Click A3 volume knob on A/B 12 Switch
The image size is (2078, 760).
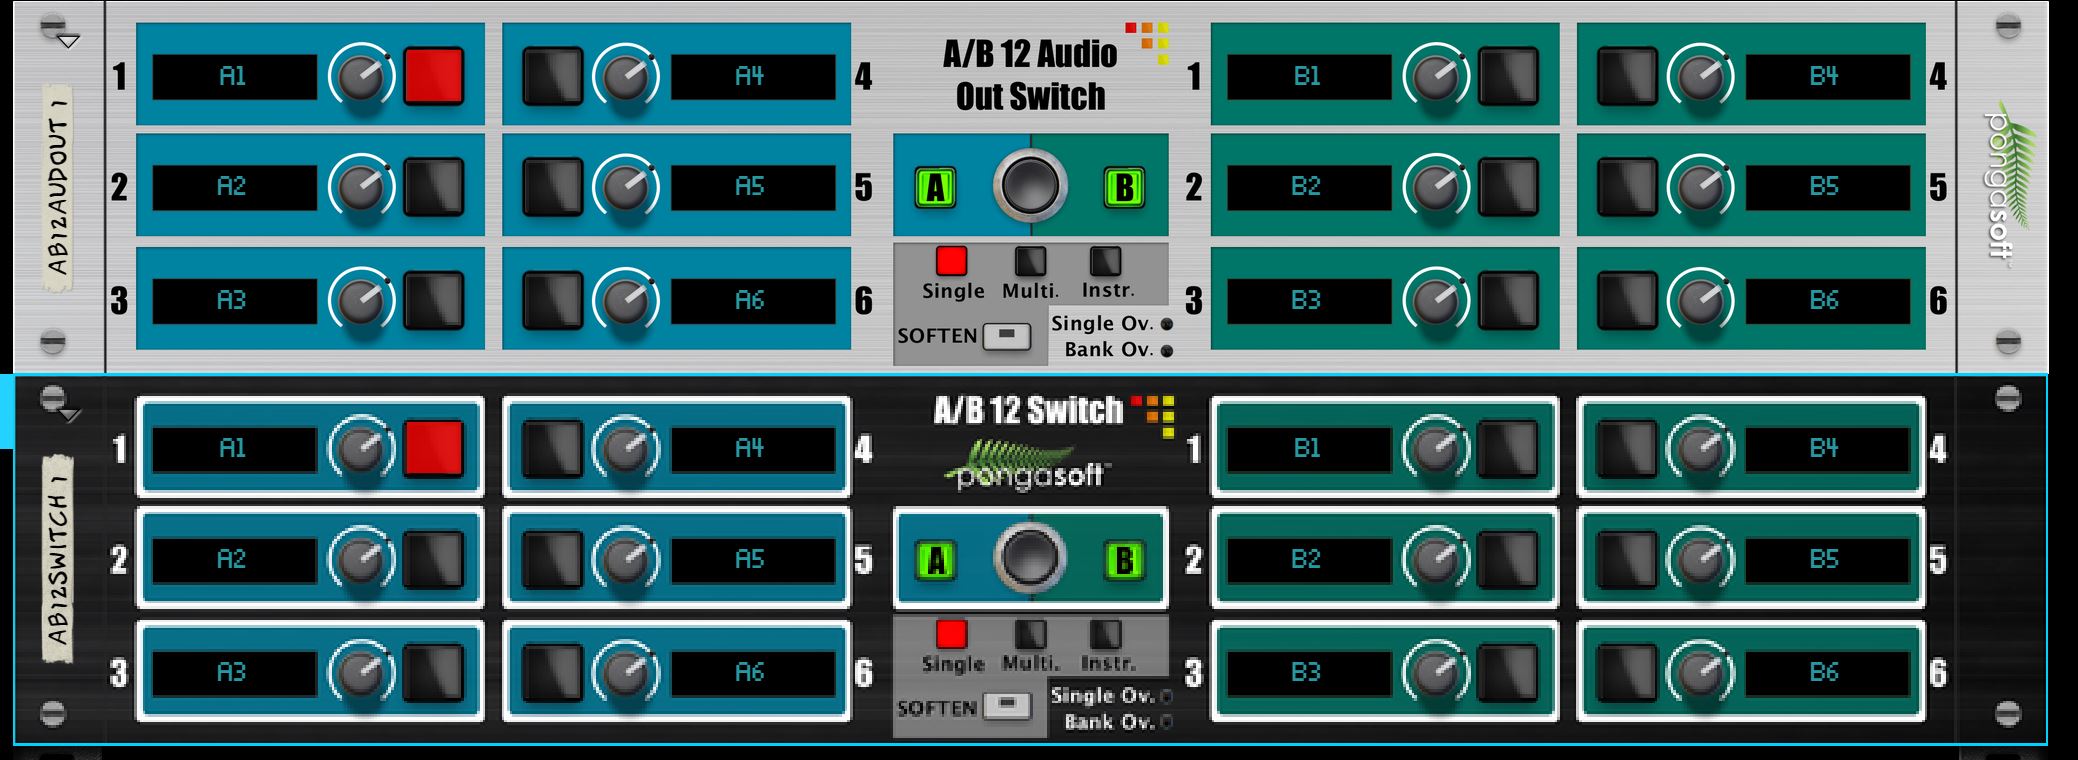click(x=361, y=672)
